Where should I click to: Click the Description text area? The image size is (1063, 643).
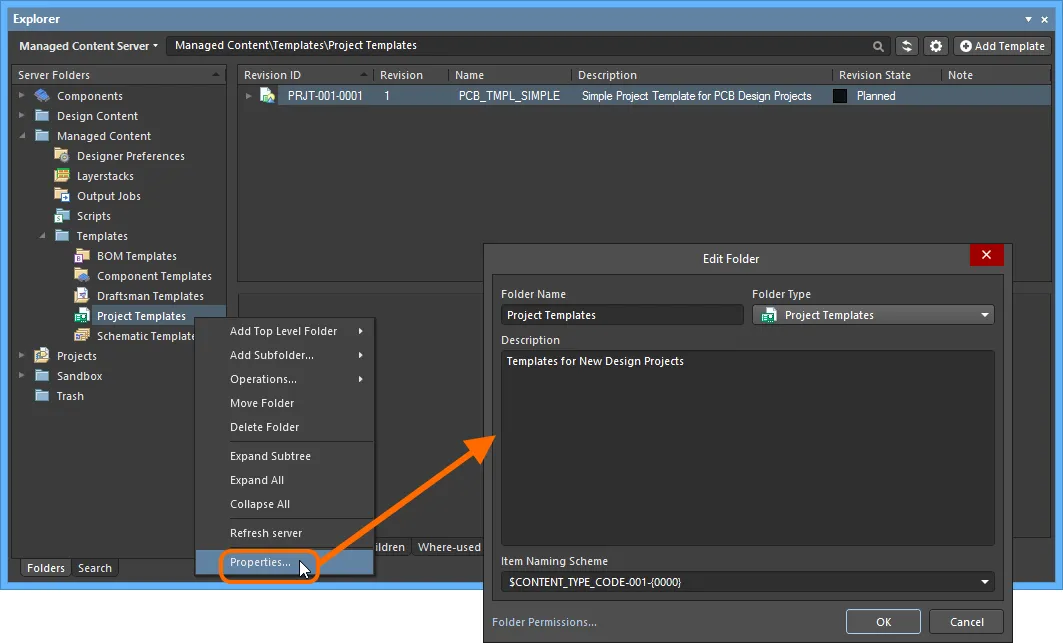click(x=748, y=448)
